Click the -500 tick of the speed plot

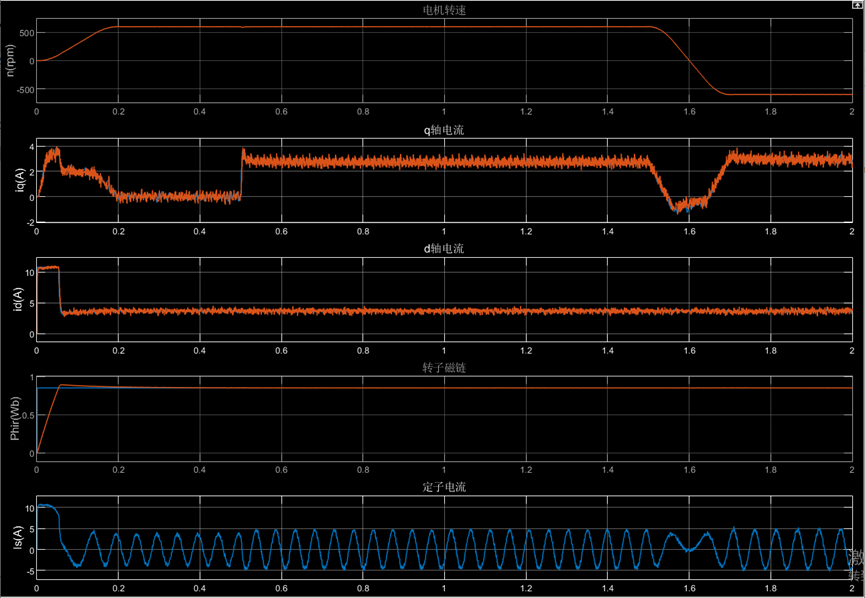point(25,89)
